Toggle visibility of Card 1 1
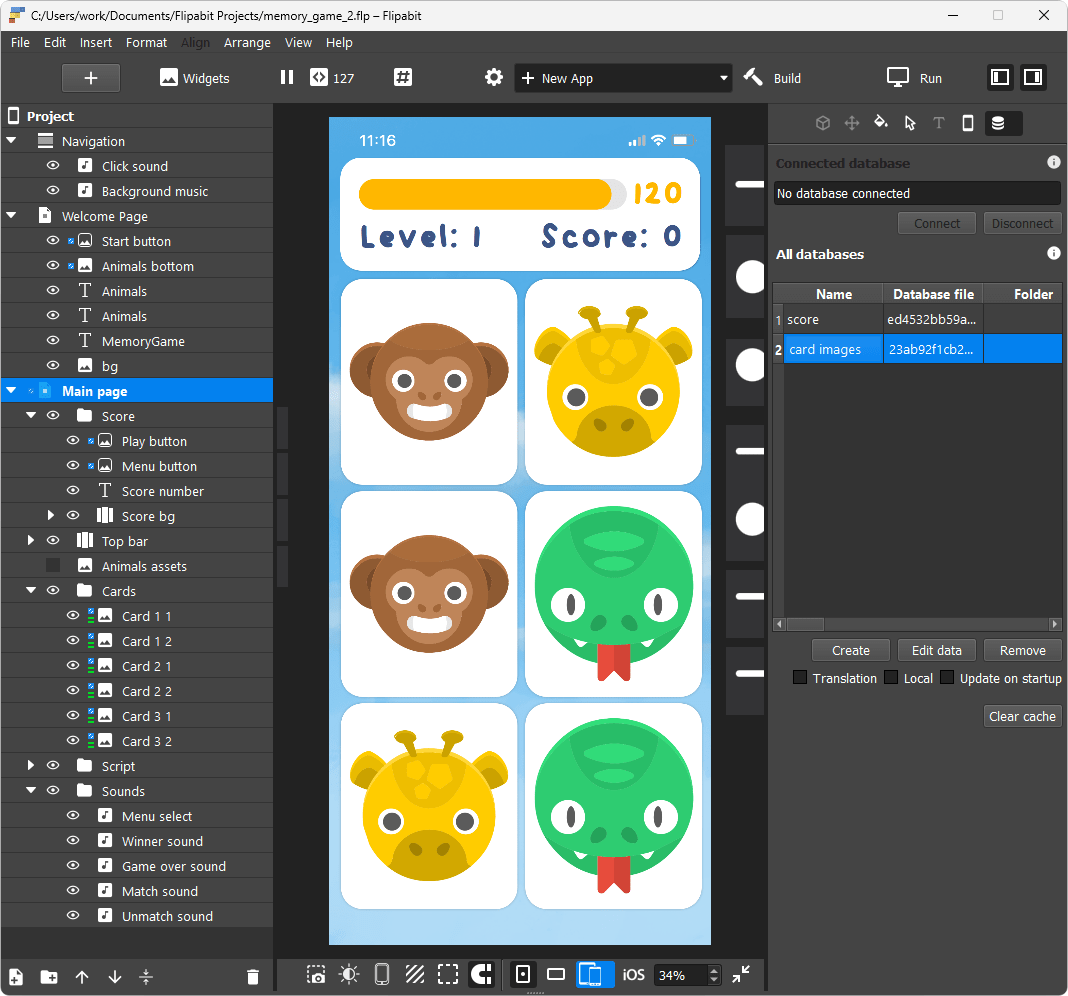This screenshot has height=996, width=1068. click(x=72, y=616)
